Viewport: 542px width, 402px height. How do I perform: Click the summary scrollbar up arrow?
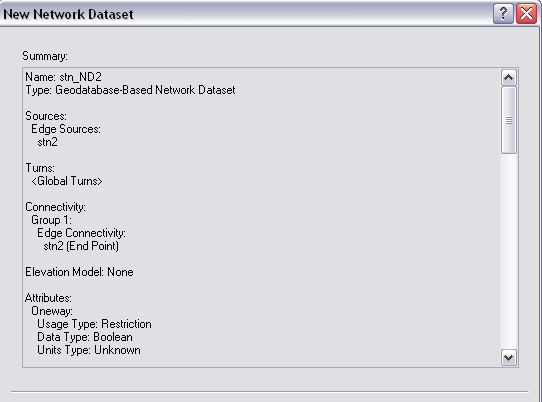click(508, 77)
